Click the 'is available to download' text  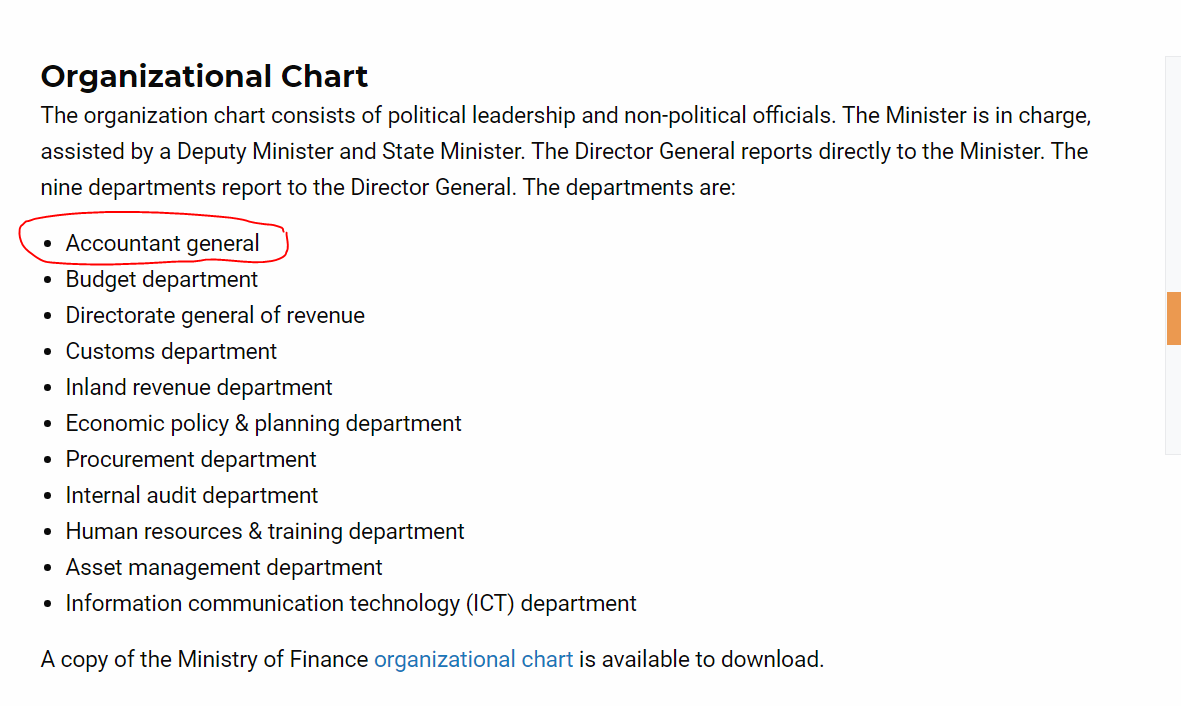701,659
